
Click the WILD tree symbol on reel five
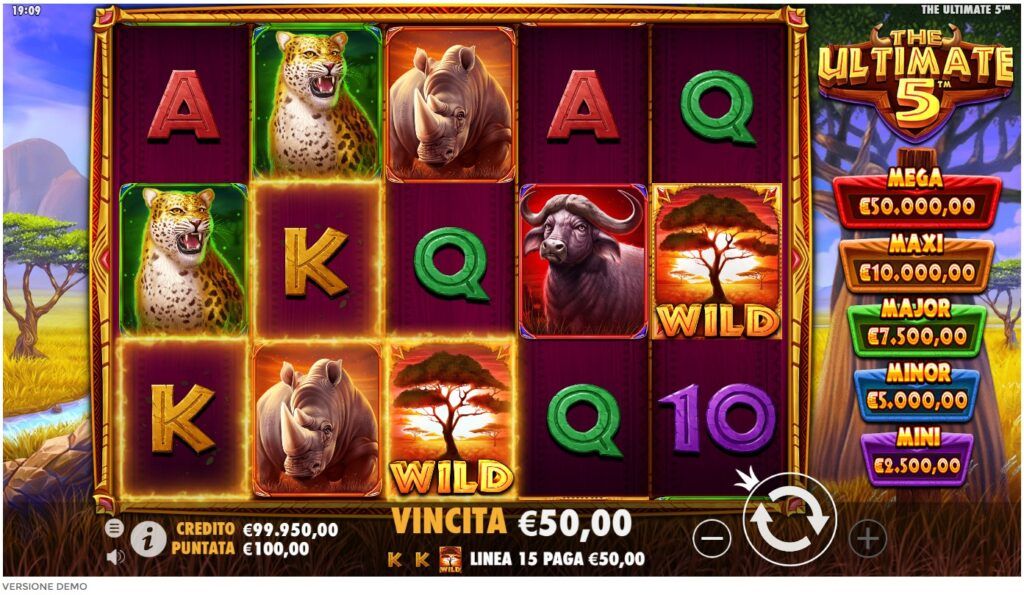[x=716, y=261]
